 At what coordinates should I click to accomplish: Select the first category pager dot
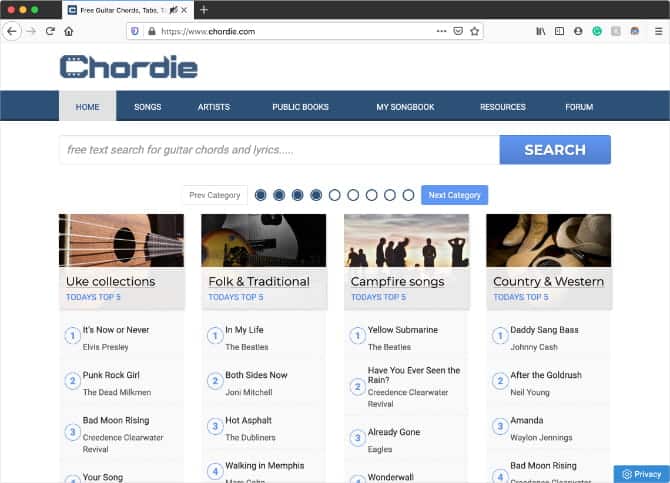tap(260, 195)
